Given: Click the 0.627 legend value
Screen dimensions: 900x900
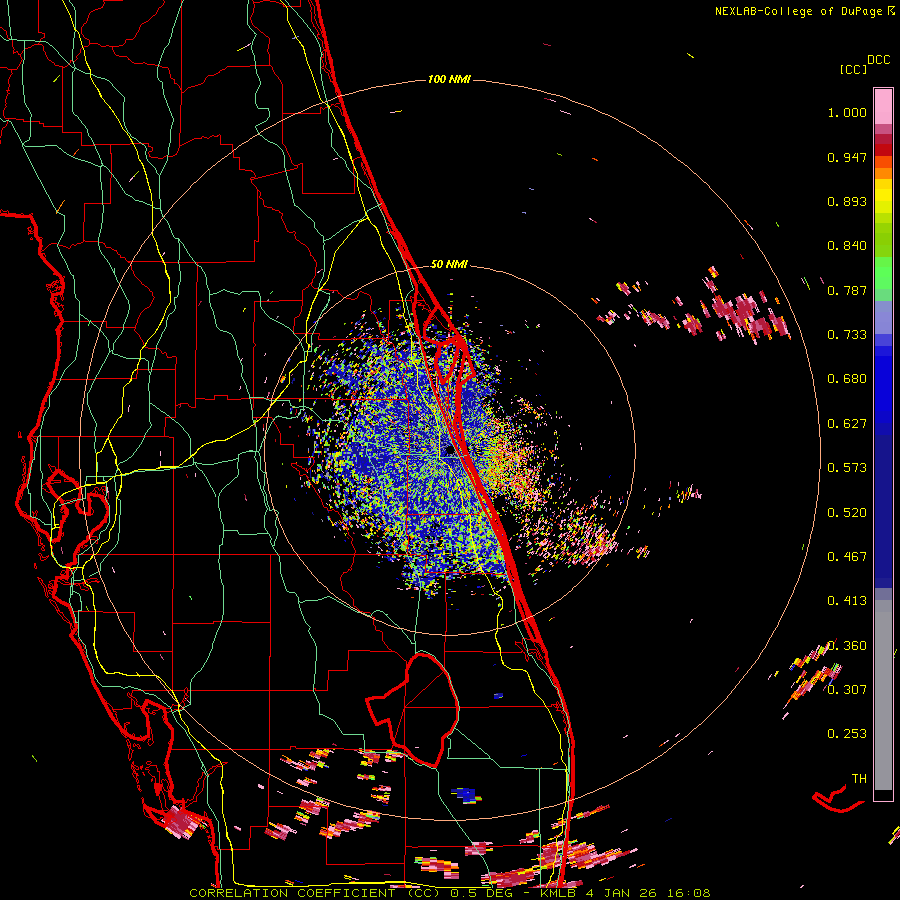Looking at the screenshot, I should [847, 424].
